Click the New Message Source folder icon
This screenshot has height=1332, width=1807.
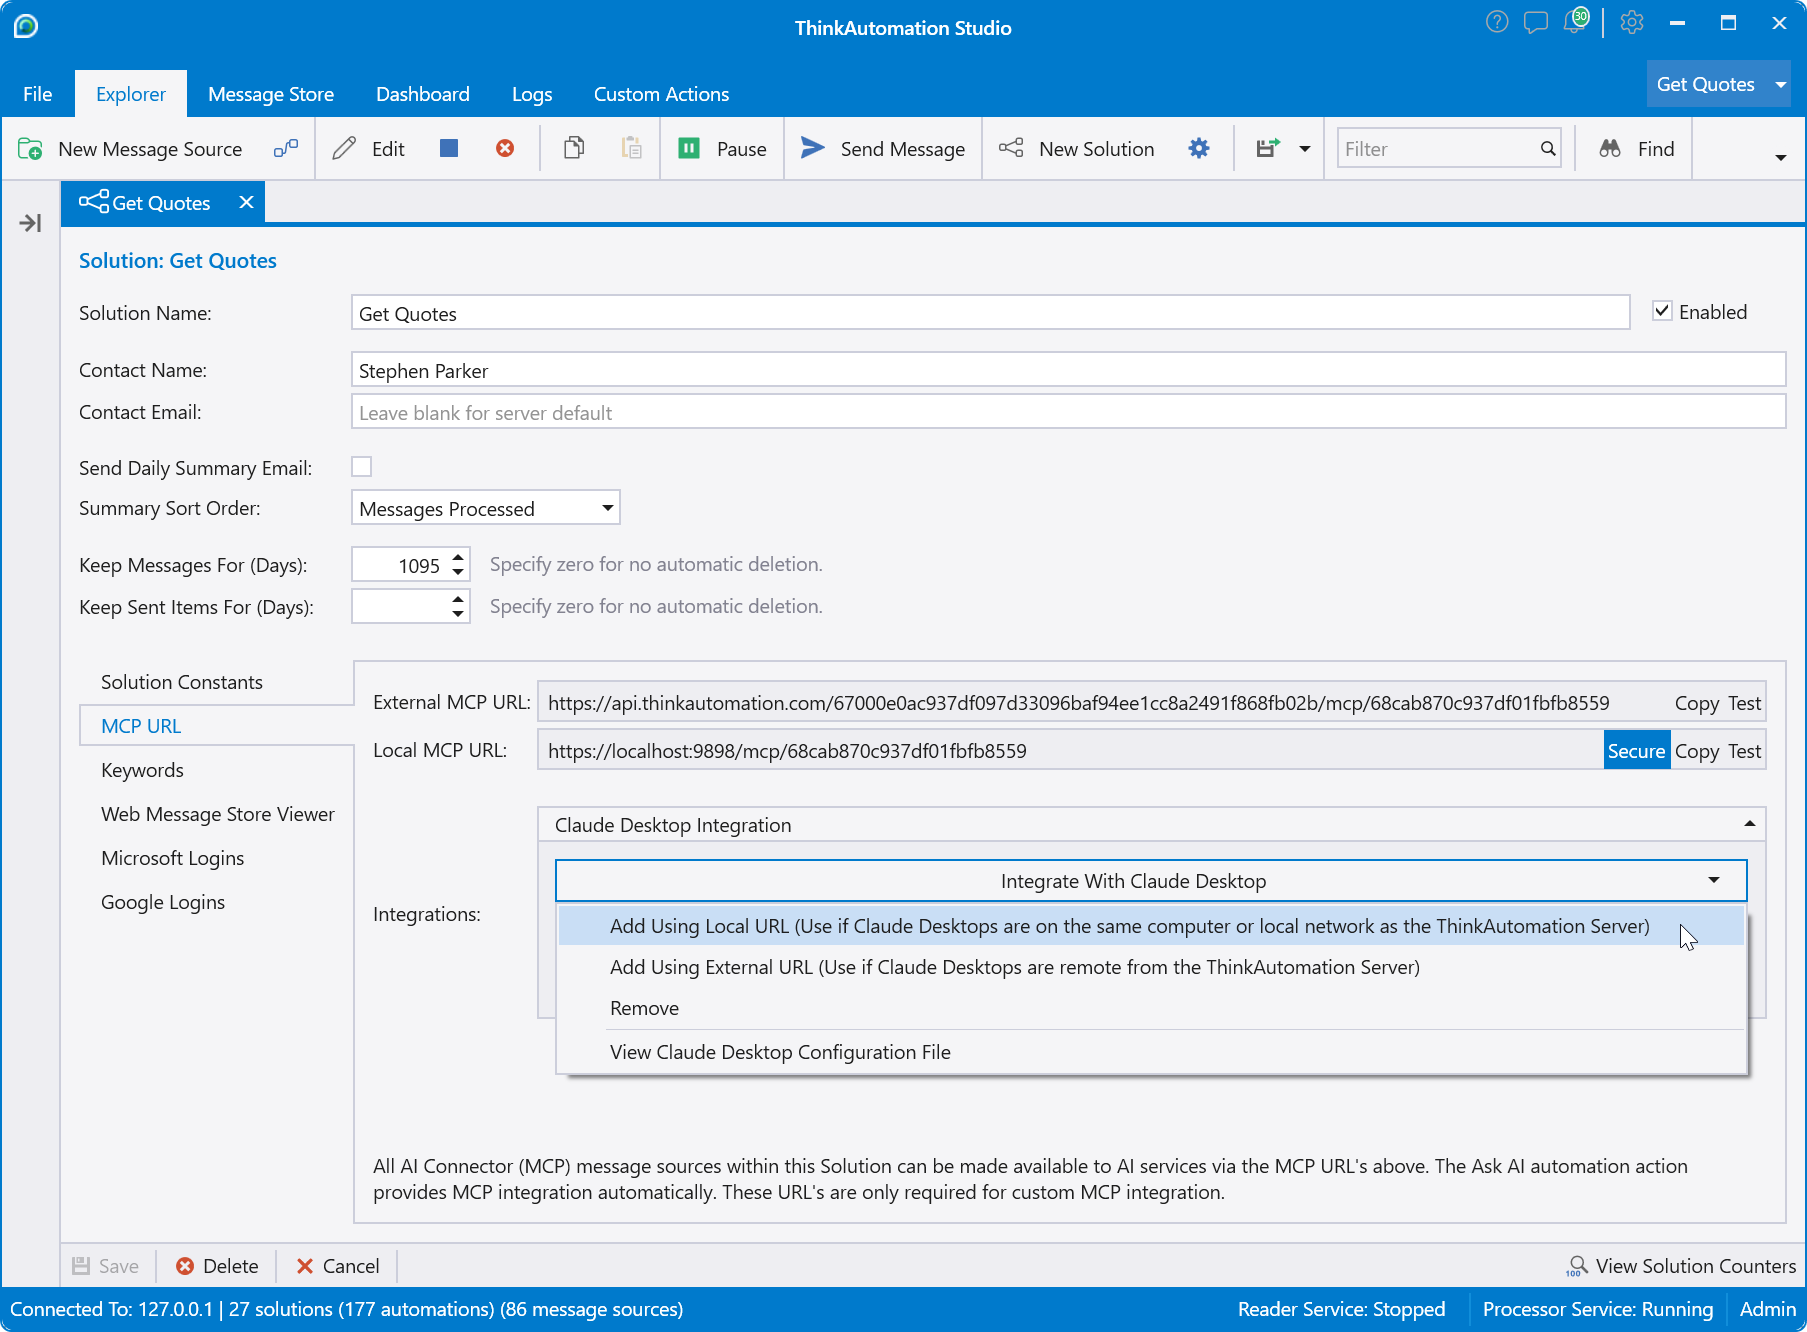[30, 149]
